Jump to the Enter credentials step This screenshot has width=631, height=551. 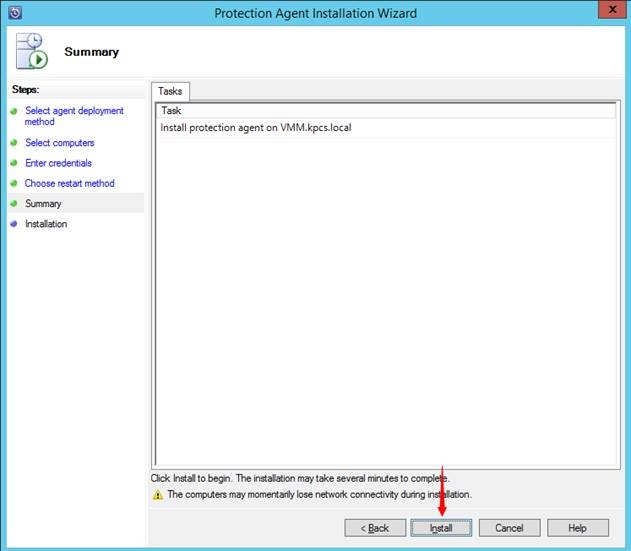(58, 163)
